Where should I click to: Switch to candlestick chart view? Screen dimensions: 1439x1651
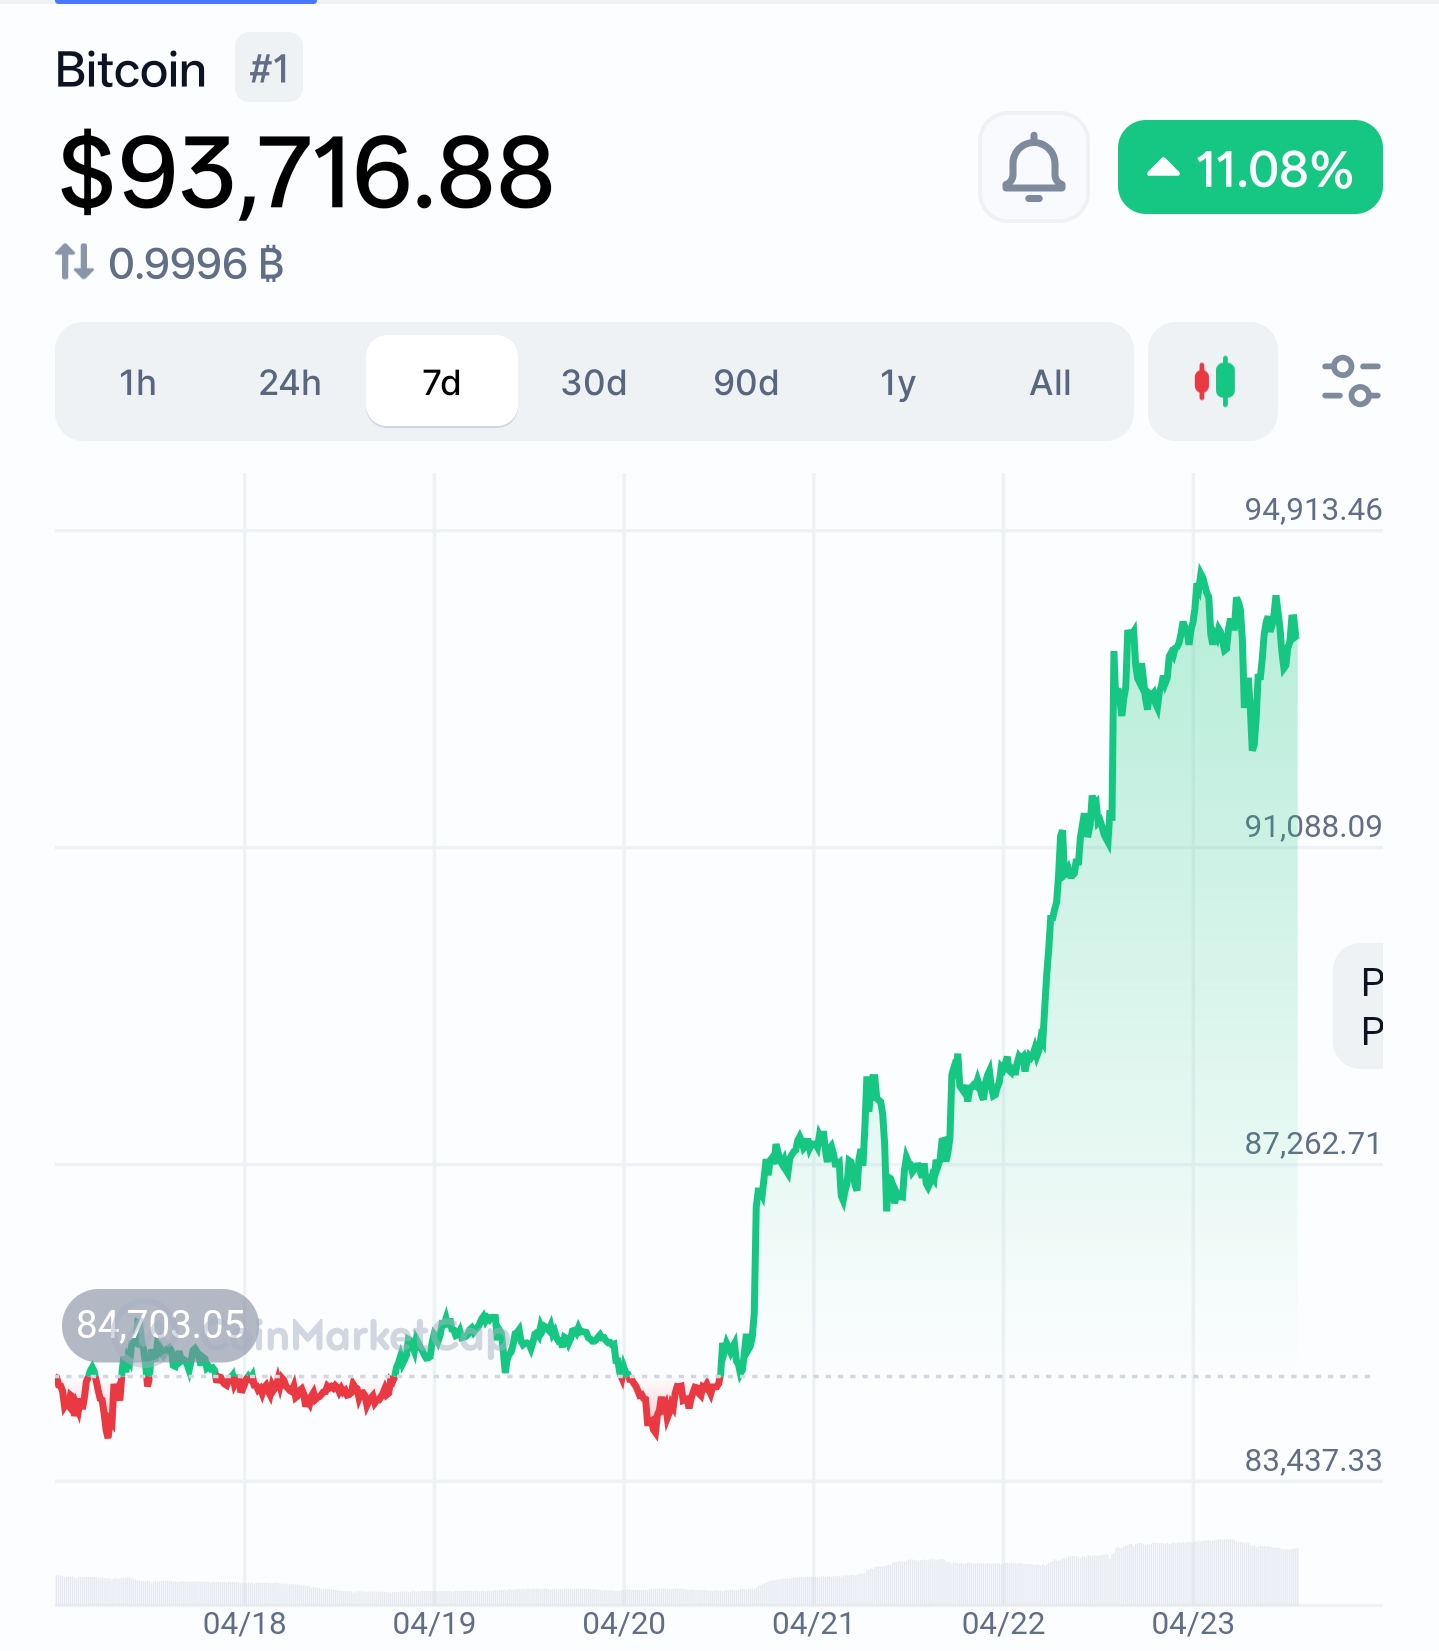coord(1213,382)
